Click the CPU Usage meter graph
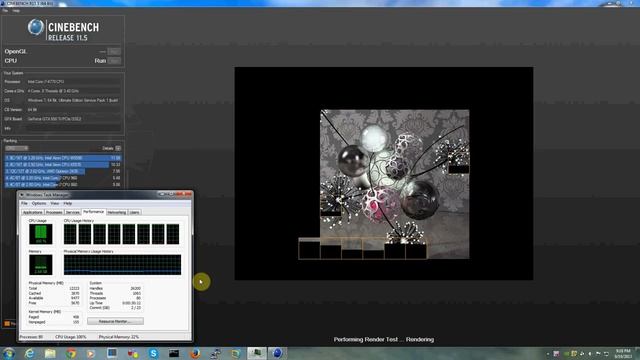Viewport: 640px width, 360px height. point(41,234)
